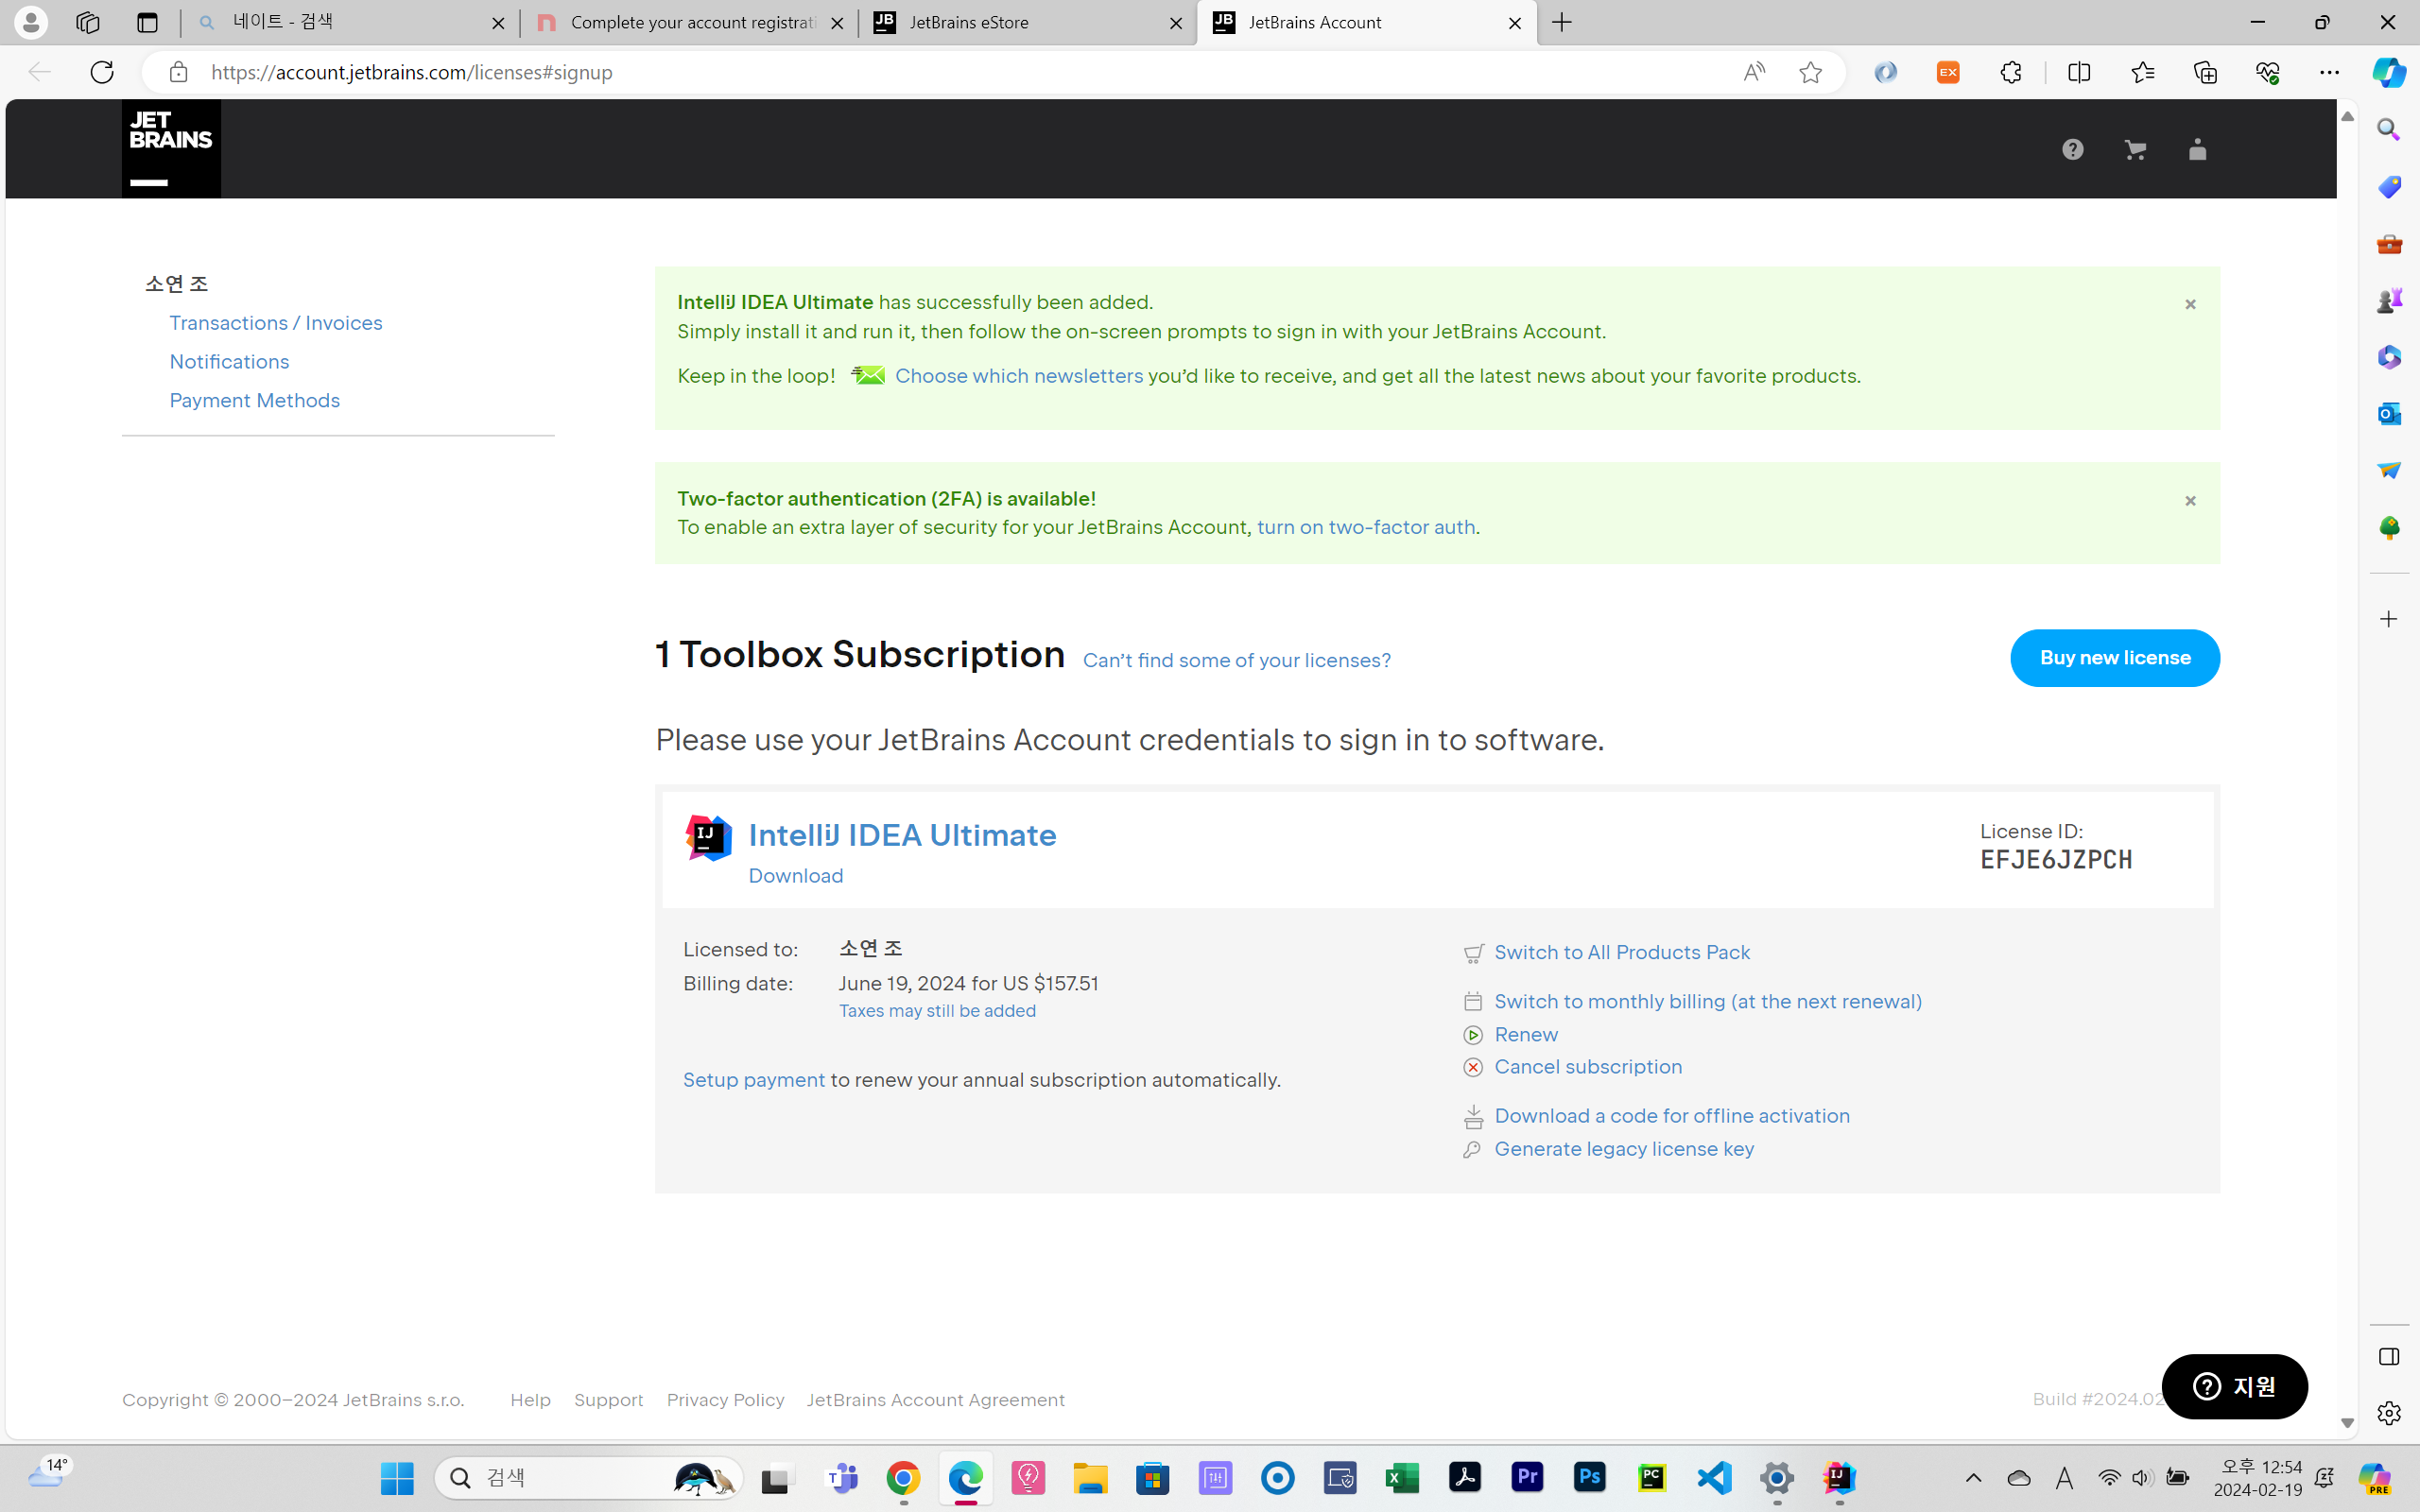
Task: Open the account user icon in header
Action: [x=2197, y=150]
